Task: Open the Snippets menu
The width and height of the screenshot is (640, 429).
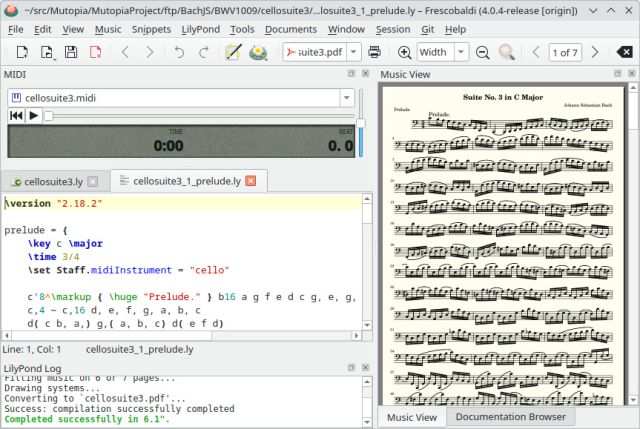Action: (151, 29)
